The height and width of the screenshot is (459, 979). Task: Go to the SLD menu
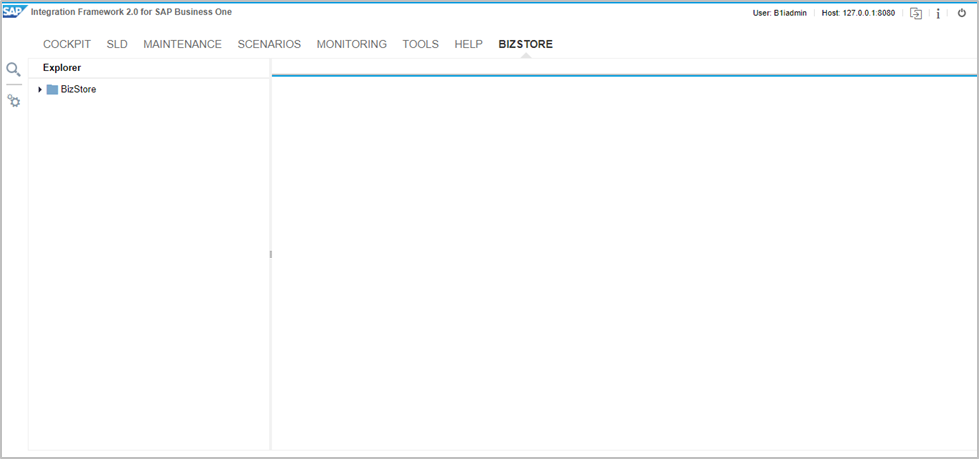117,44
